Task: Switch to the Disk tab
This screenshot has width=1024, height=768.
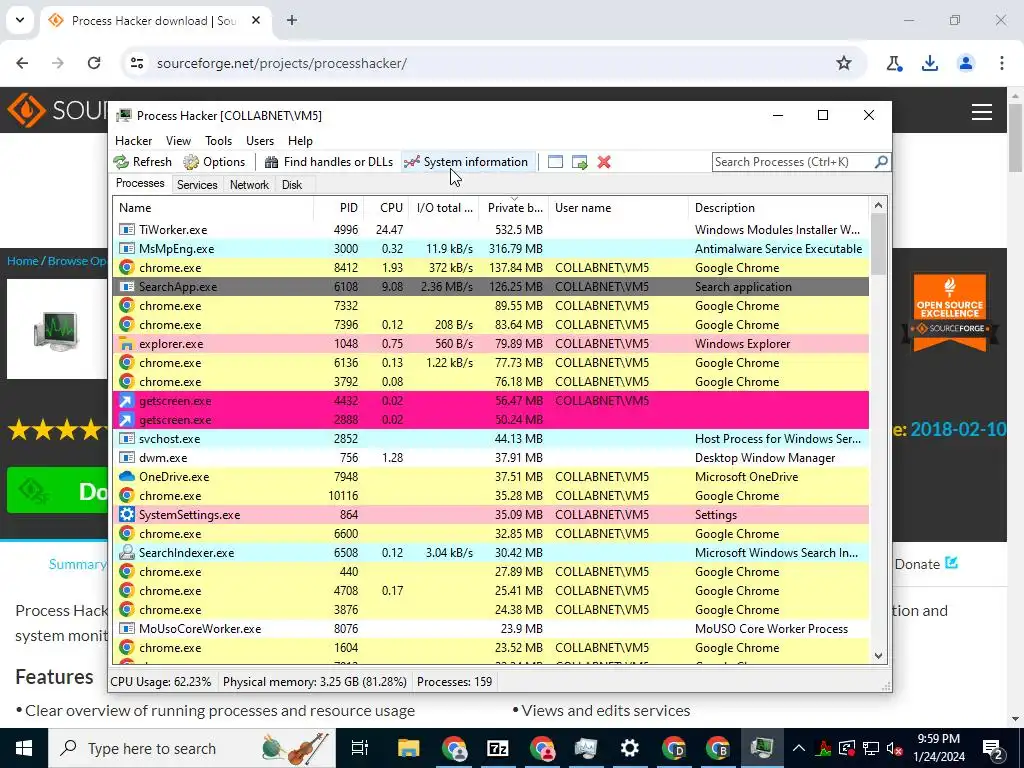Action: tap(292, 185)
